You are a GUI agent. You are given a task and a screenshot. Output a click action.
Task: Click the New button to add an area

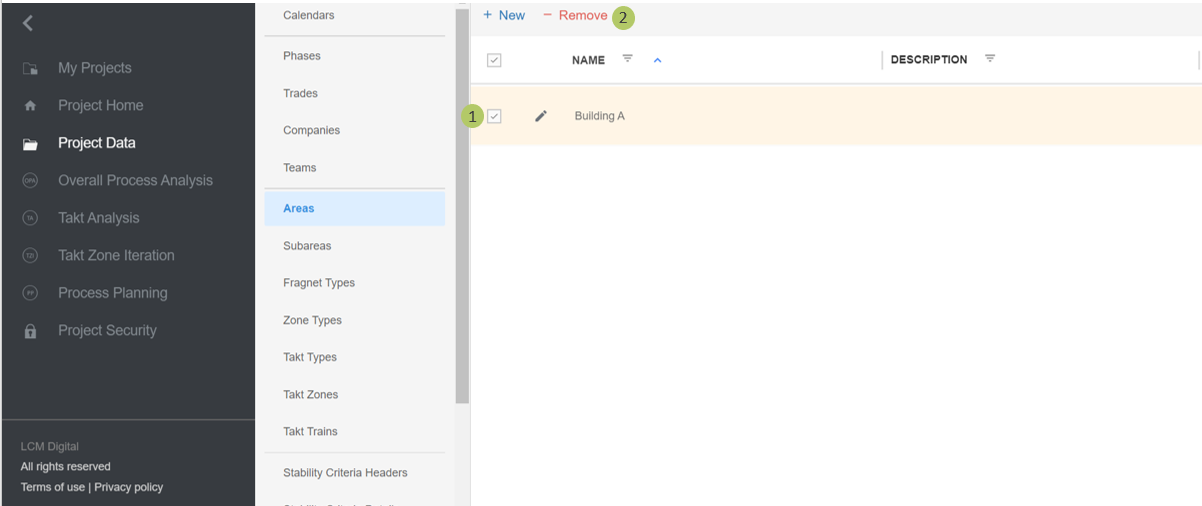[504, 15]
